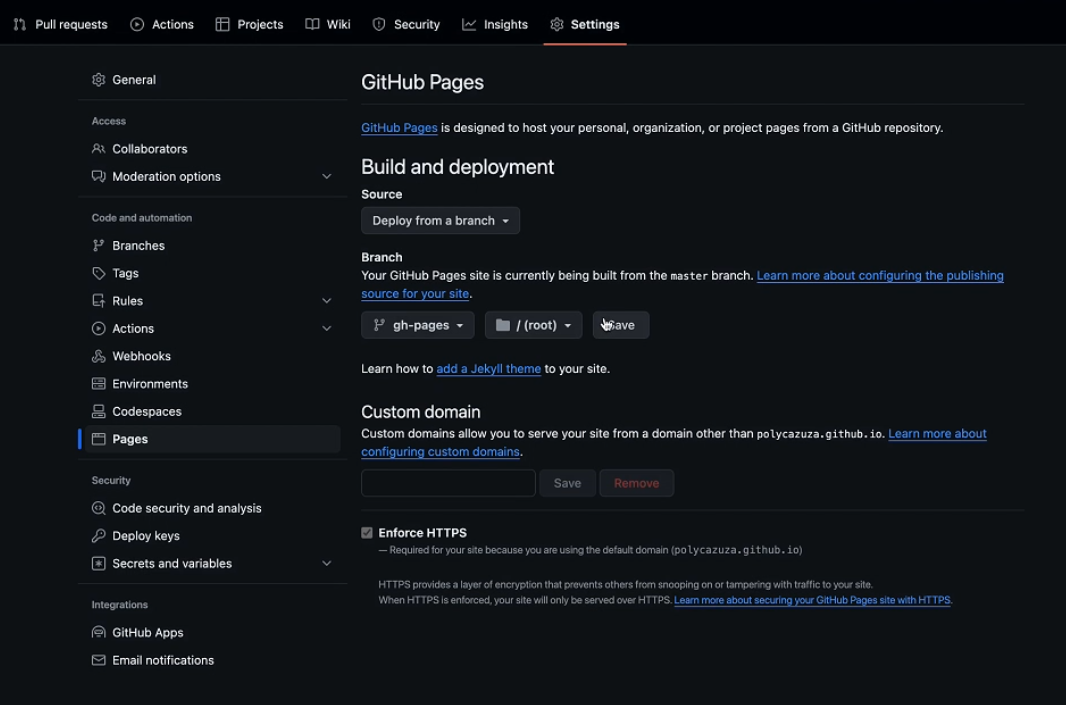Image resolution: width=1066 pixels, height=705 pixels.
Task: Click the custom domain input field
Action: click(x=448, y=482)
